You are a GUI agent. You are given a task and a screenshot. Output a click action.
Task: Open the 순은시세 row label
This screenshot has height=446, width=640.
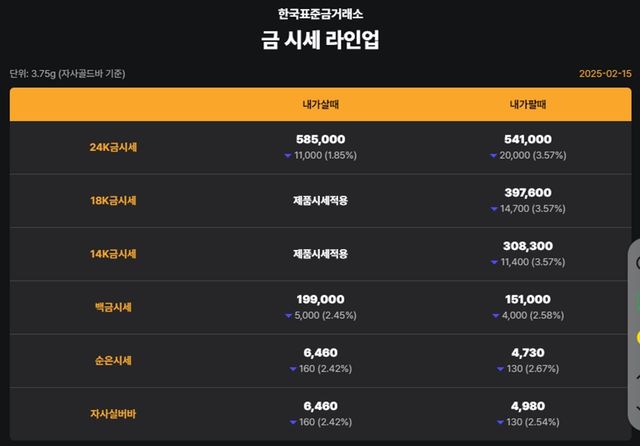coord(113,360)
